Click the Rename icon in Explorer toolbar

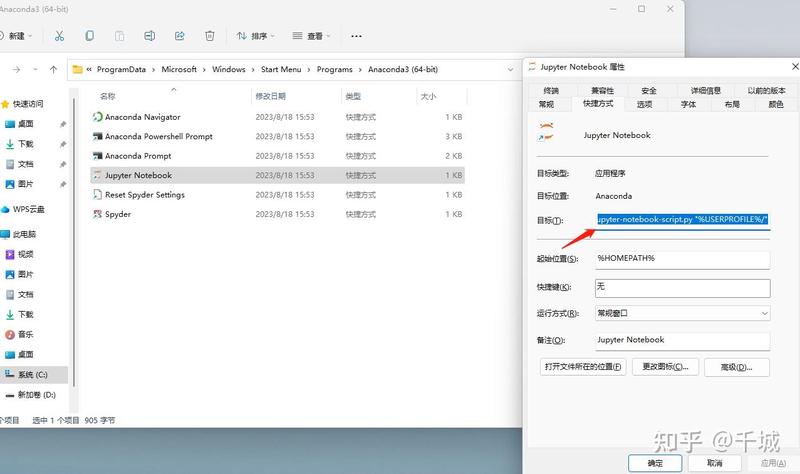[149, 36]
